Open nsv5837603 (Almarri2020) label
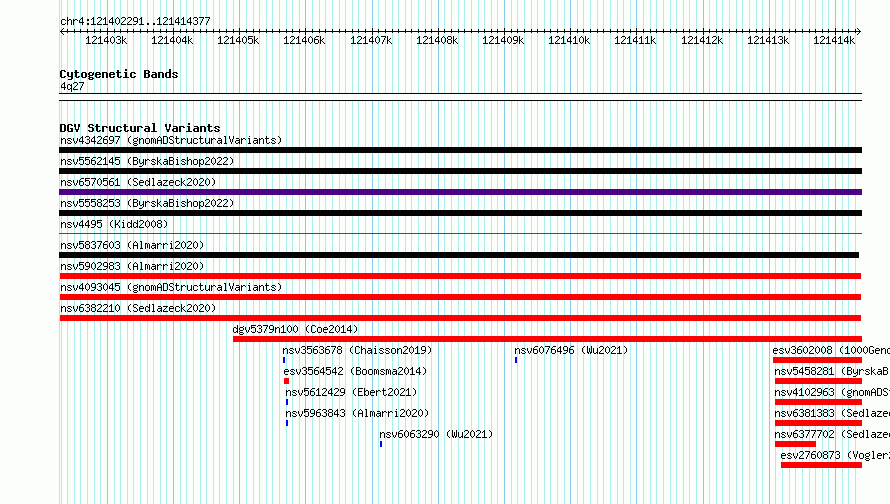The height and width of the screenshot is (504, 890). [132, 245]
